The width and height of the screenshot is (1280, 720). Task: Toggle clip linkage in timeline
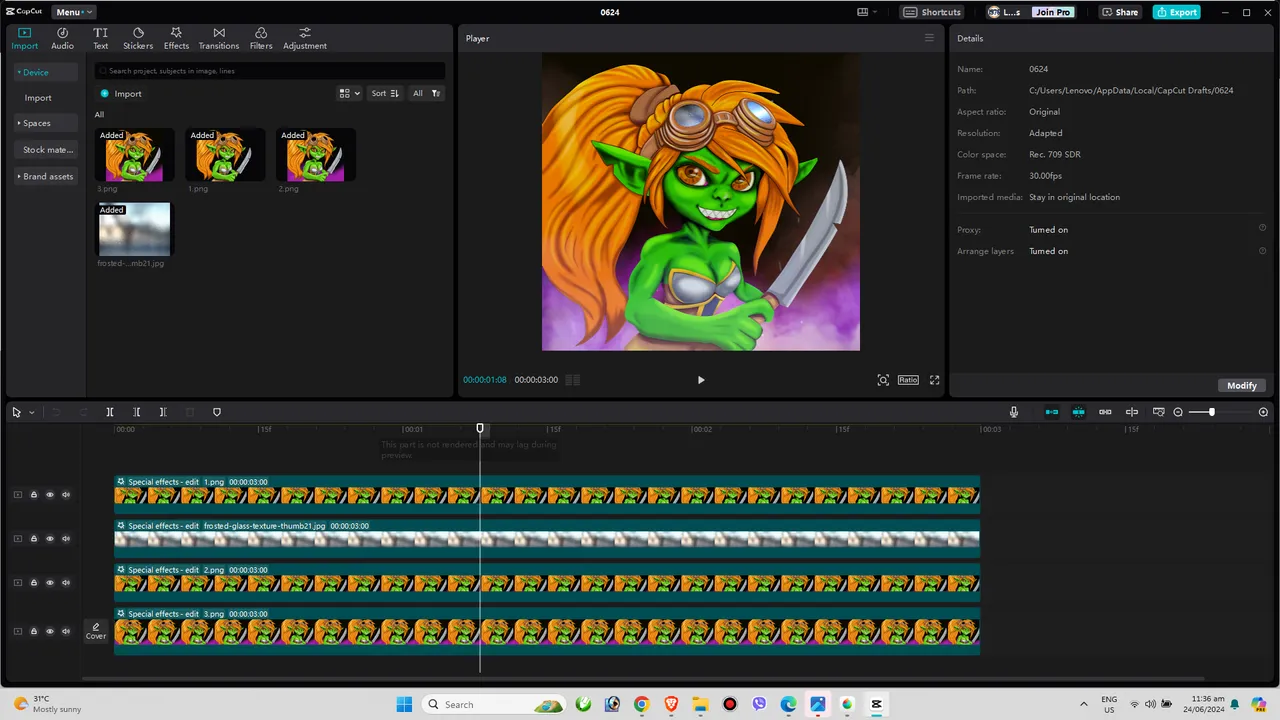tap(1105, 412)
